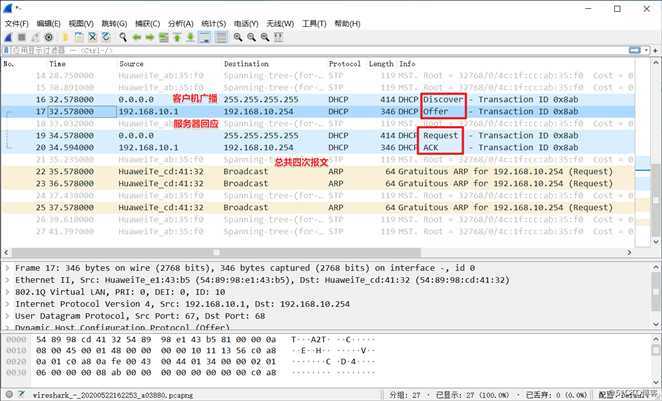Restart the current capture

[35, 38]
